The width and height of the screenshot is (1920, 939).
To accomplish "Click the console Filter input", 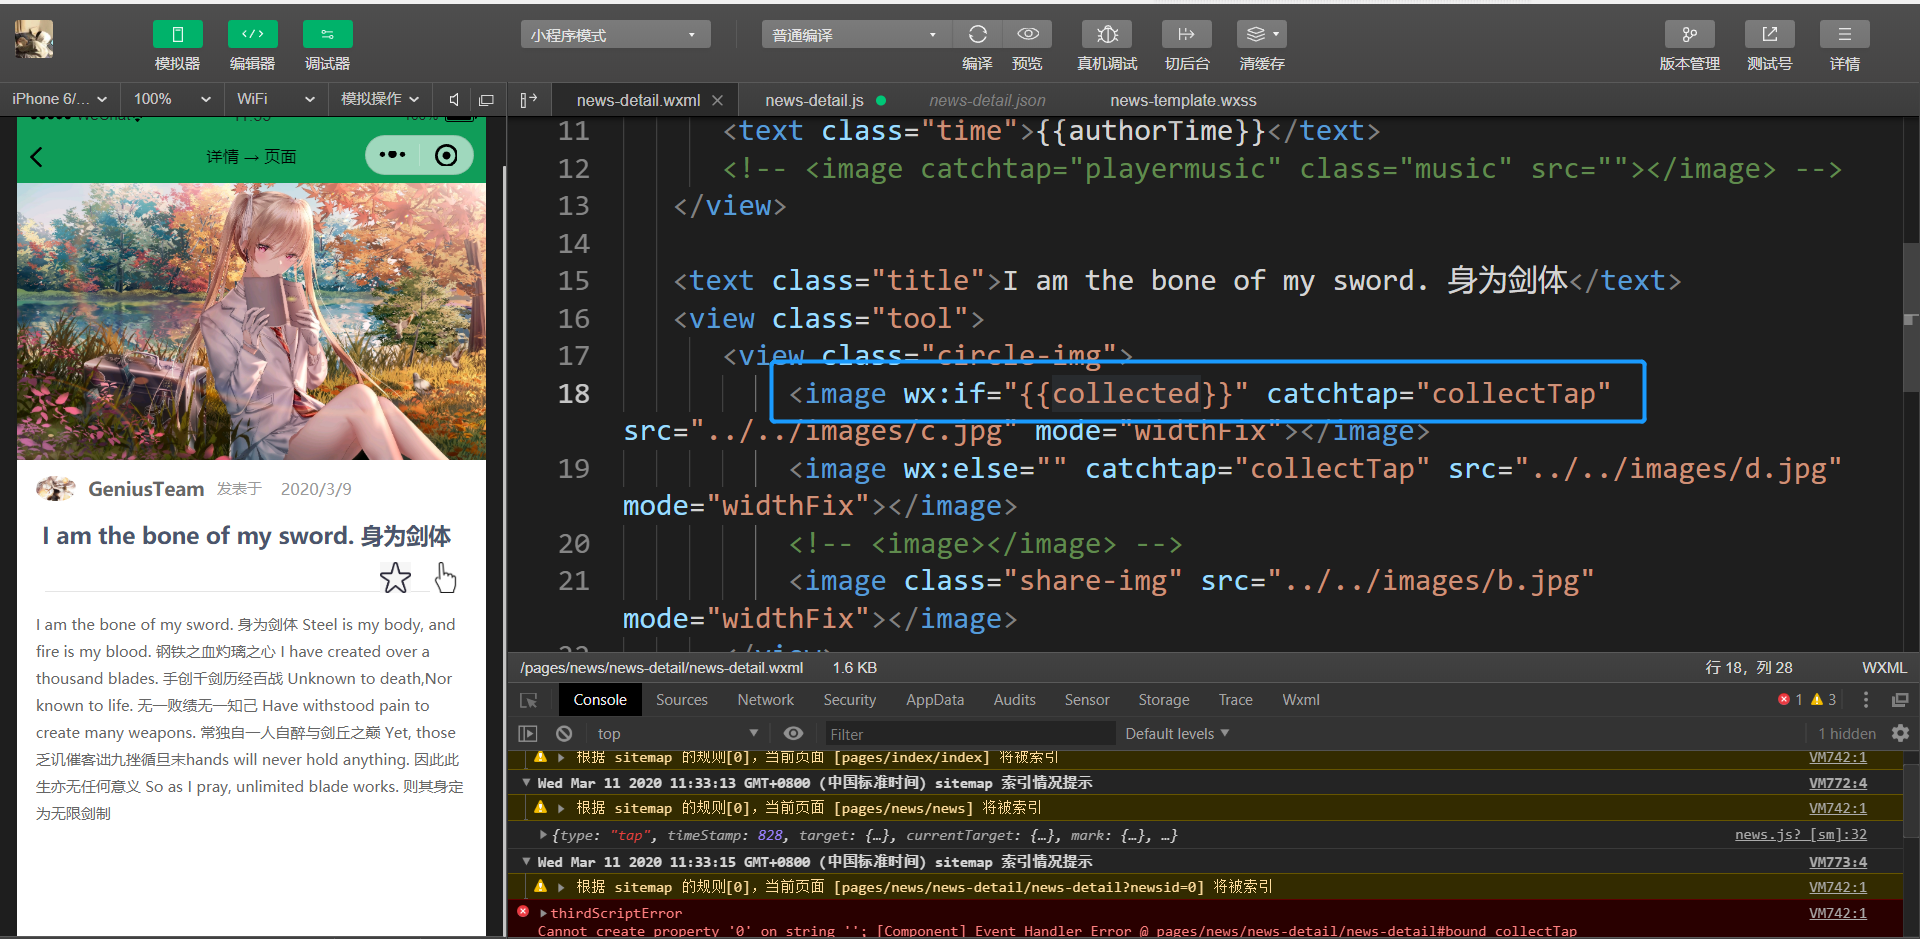I will [968, 734].
